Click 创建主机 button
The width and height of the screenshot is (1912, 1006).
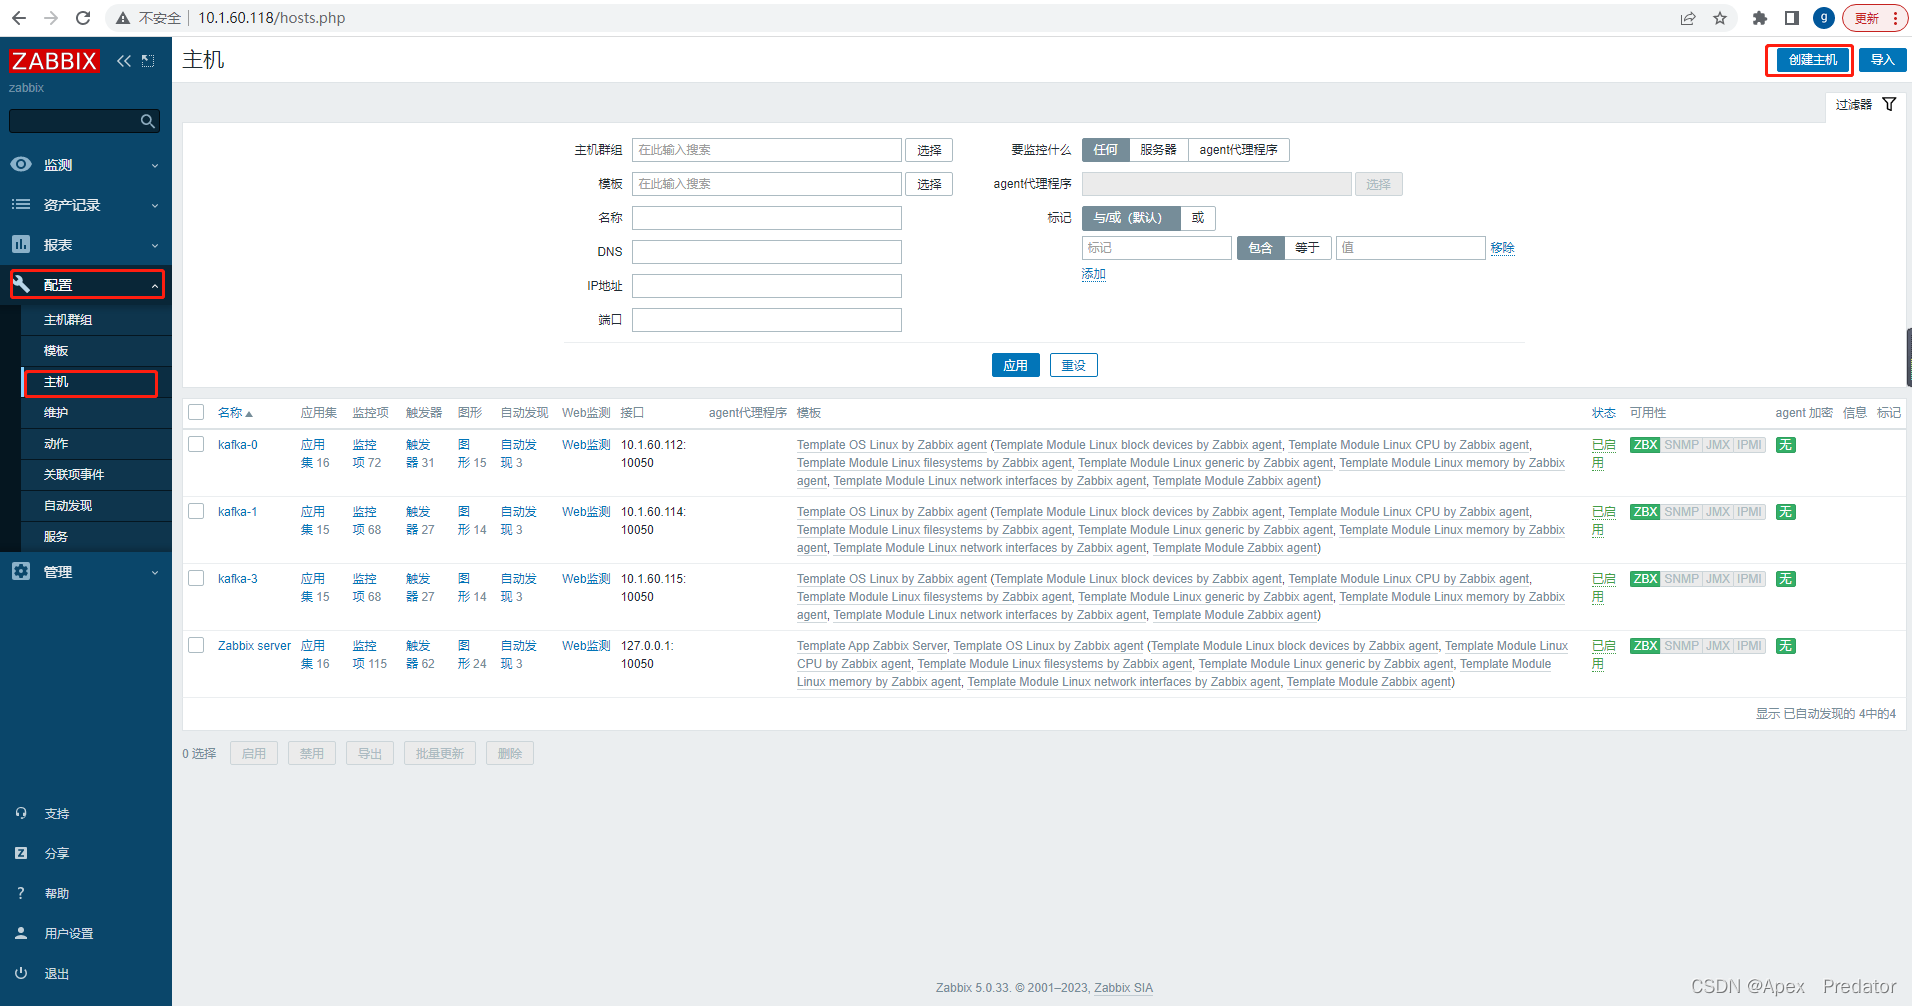[x=1812, y=60]
